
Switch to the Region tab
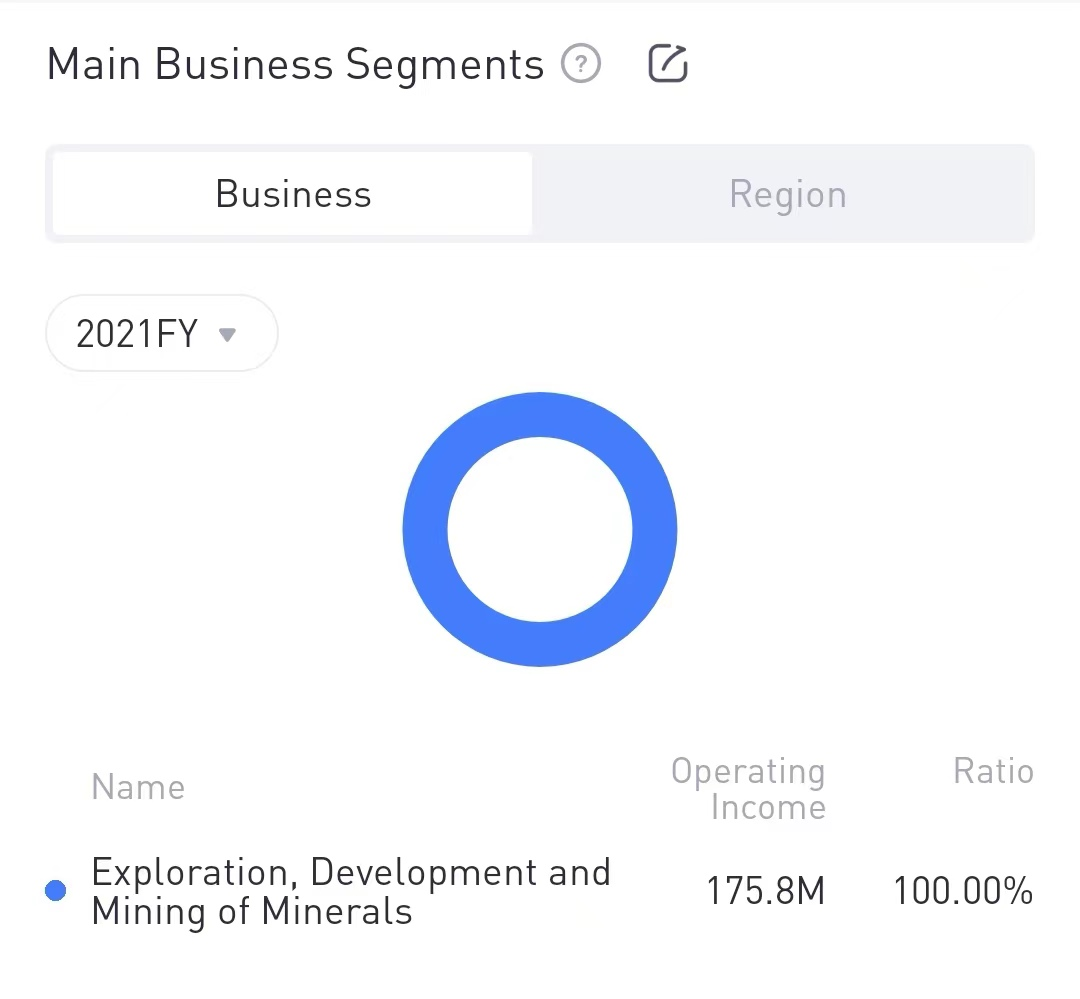click(787, 194)
